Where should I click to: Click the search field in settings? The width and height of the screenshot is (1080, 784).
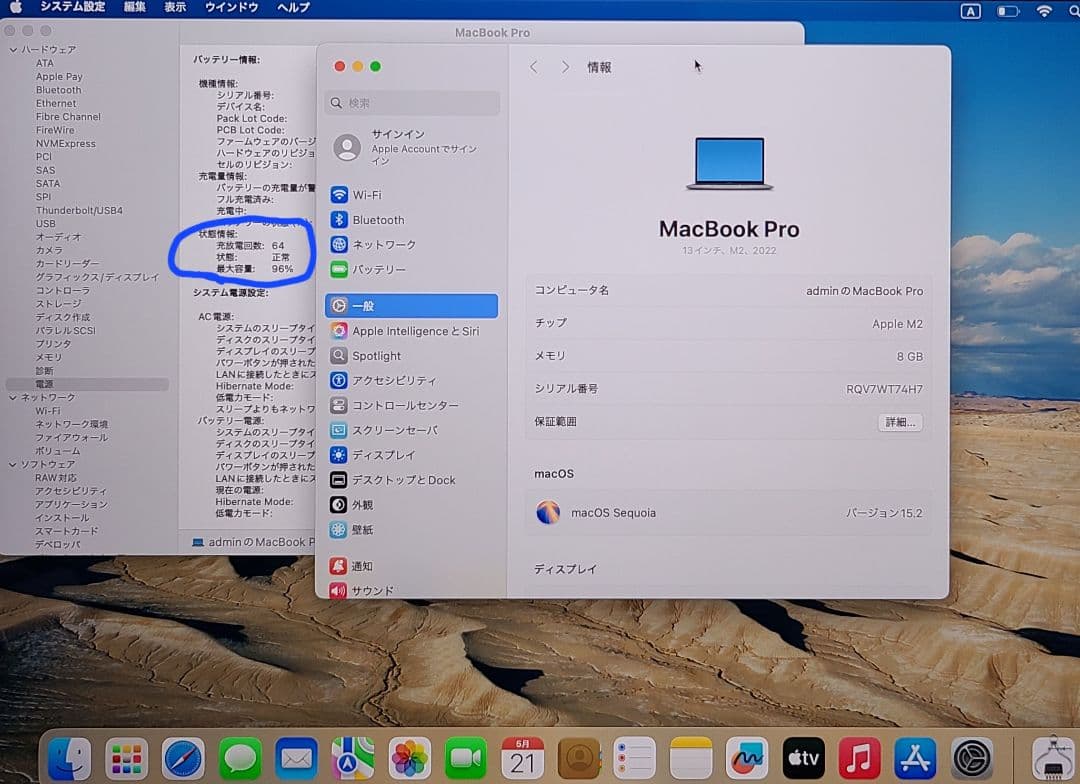coord(411,103)
